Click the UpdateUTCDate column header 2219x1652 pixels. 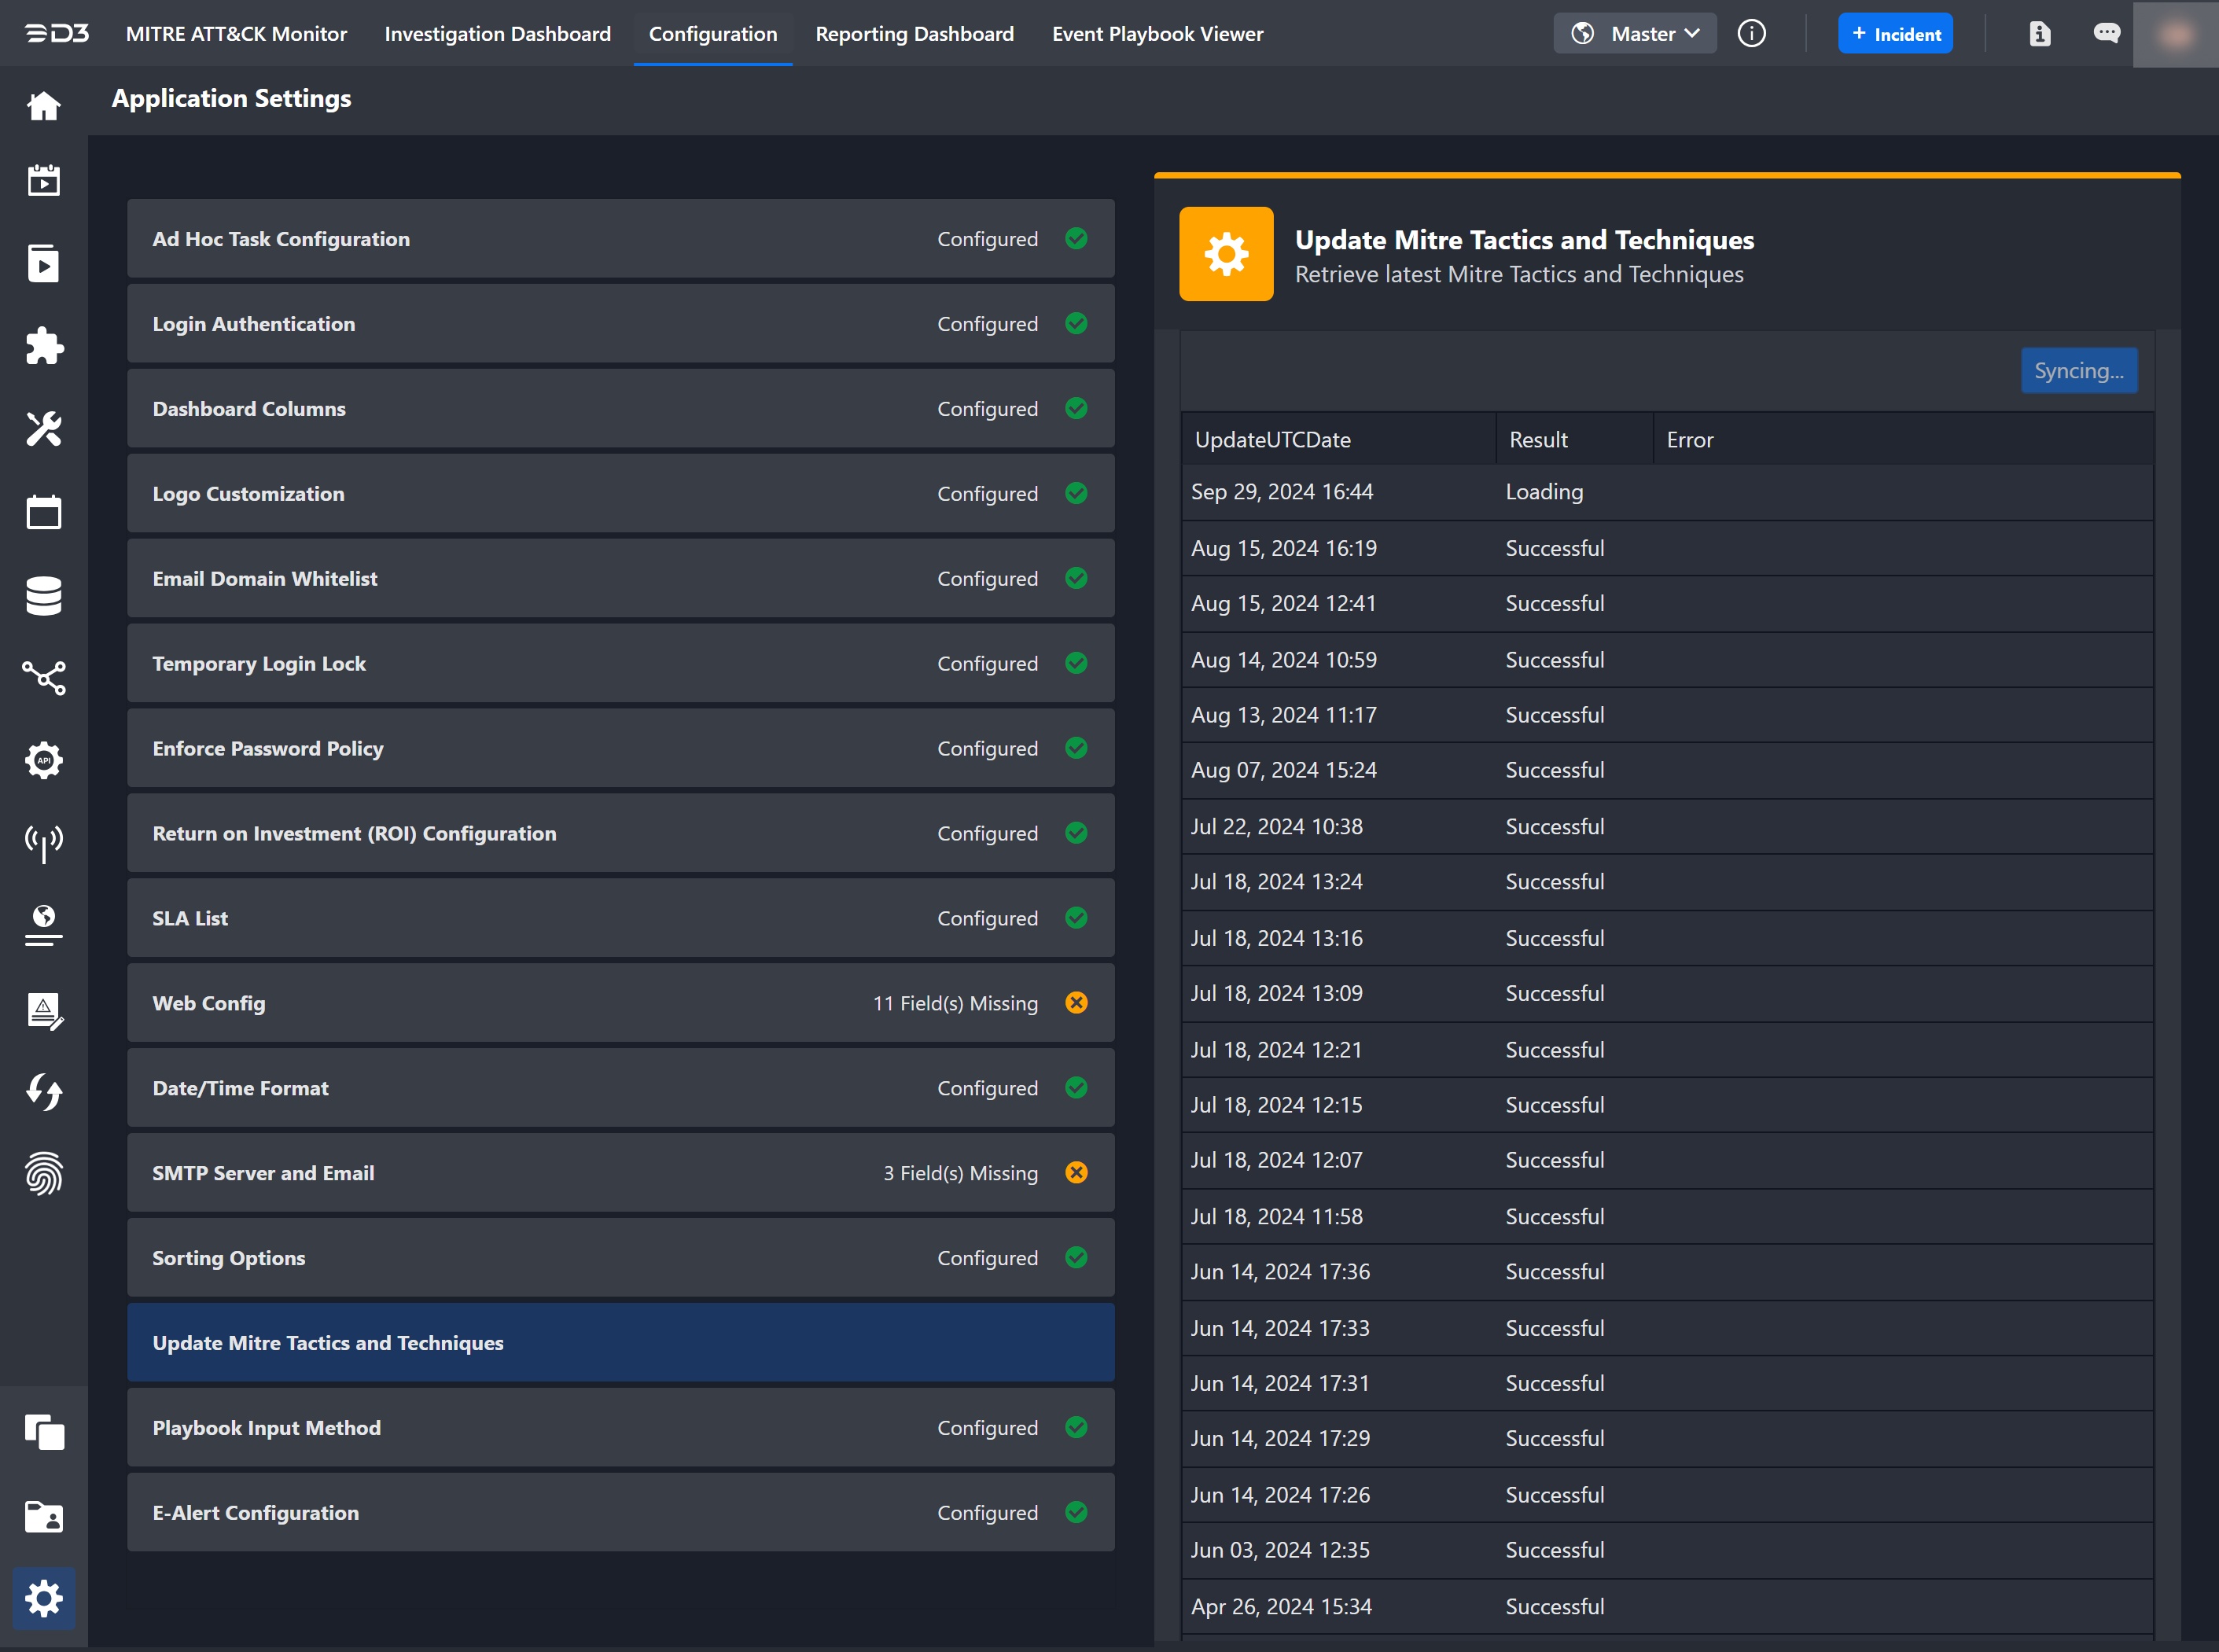pyautogui.click(x=1272, y=440)
